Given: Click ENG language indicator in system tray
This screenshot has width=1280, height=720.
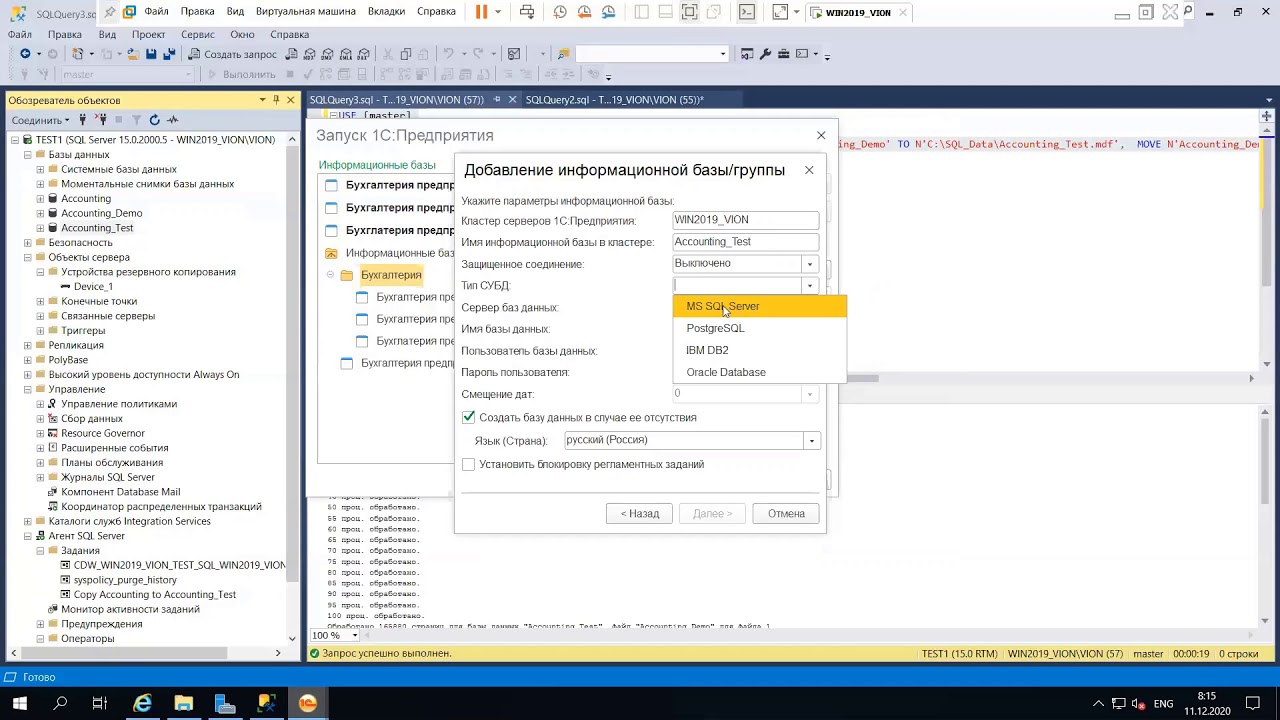Looking at the screenshot, I should (x=1163, y=704).
